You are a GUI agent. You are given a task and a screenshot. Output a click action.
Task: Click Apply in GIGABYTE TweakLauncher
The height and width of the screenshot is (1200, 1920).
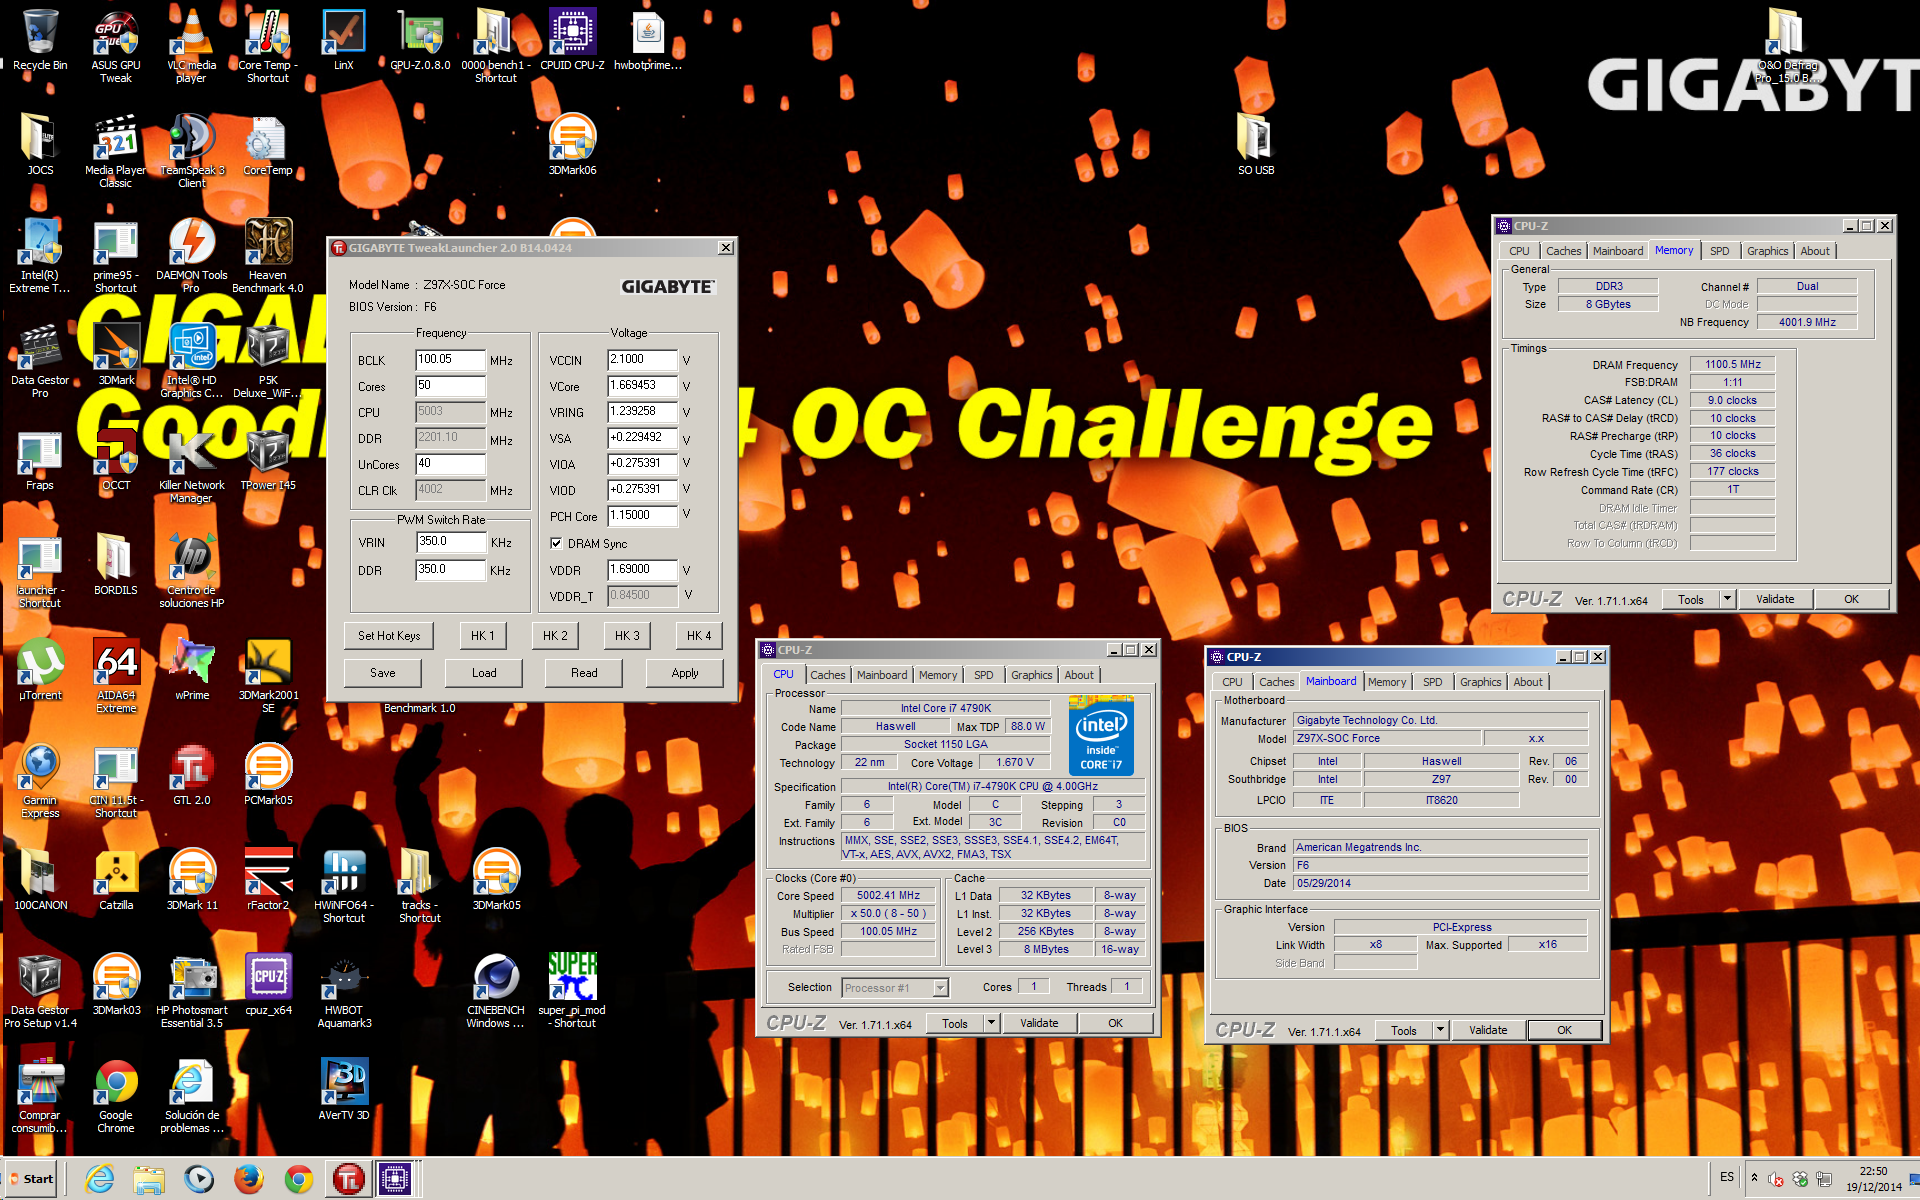point(685,673)
